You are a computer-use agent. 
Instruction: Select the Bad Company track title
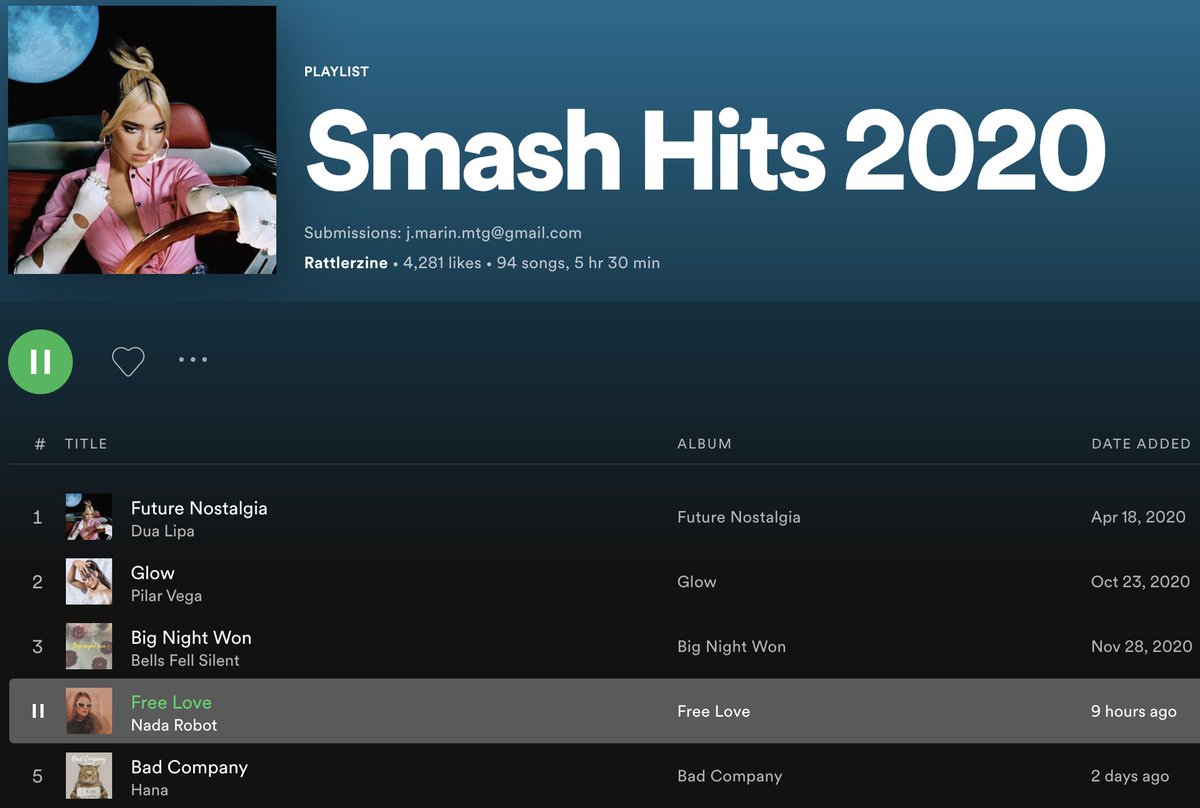coord(189,767)
